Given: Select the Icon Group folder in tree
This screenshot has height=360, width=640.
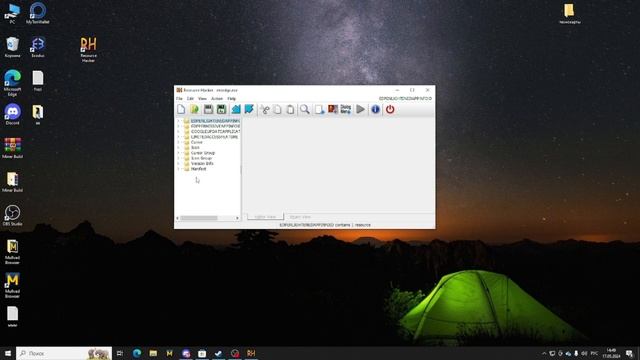Looking at the screenshot, I should [202, 158].
